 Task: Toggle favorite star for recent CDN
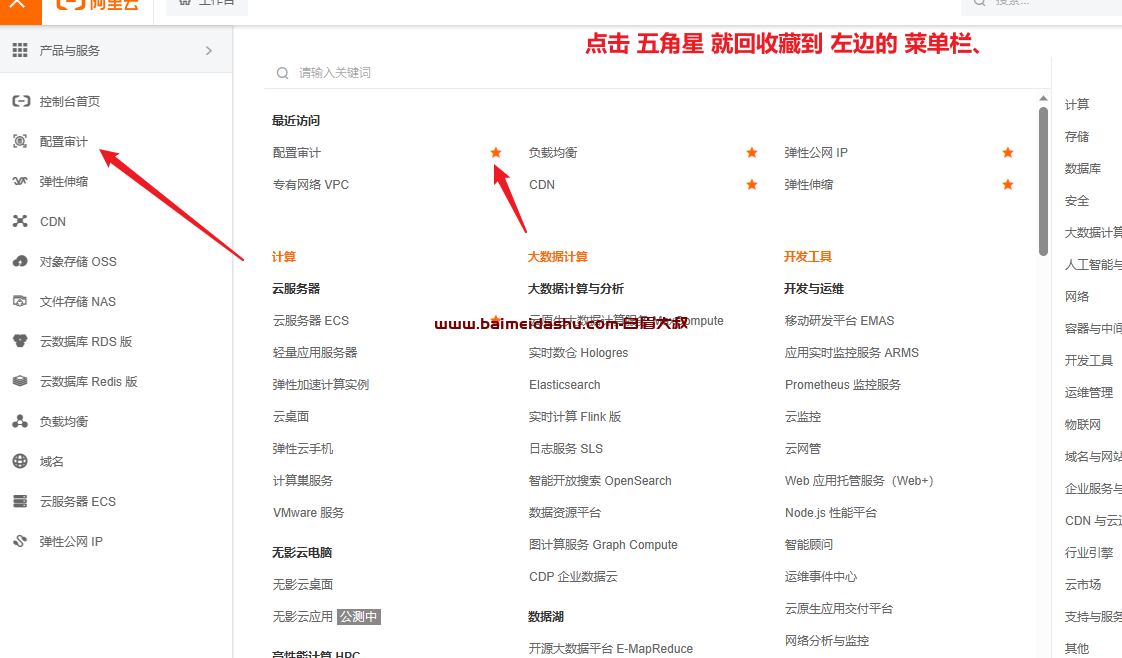[x=752, y=185]
